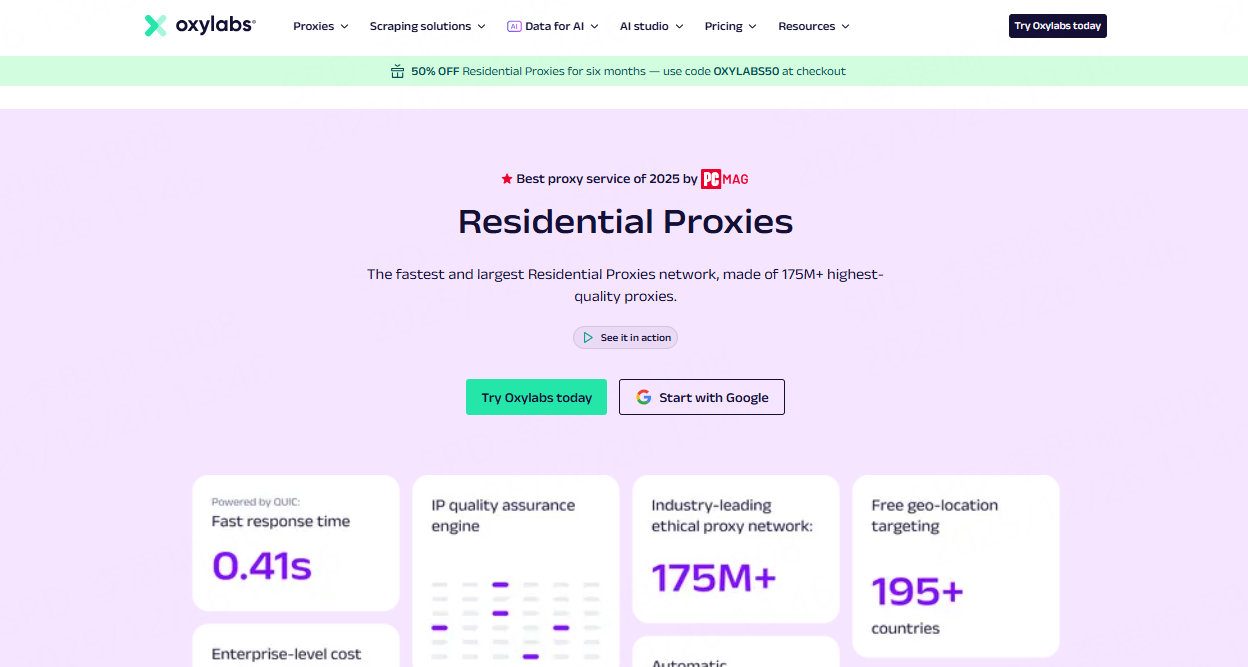
Task: Click the OXYLABS50 promo code text
Action: click(746, 71)
